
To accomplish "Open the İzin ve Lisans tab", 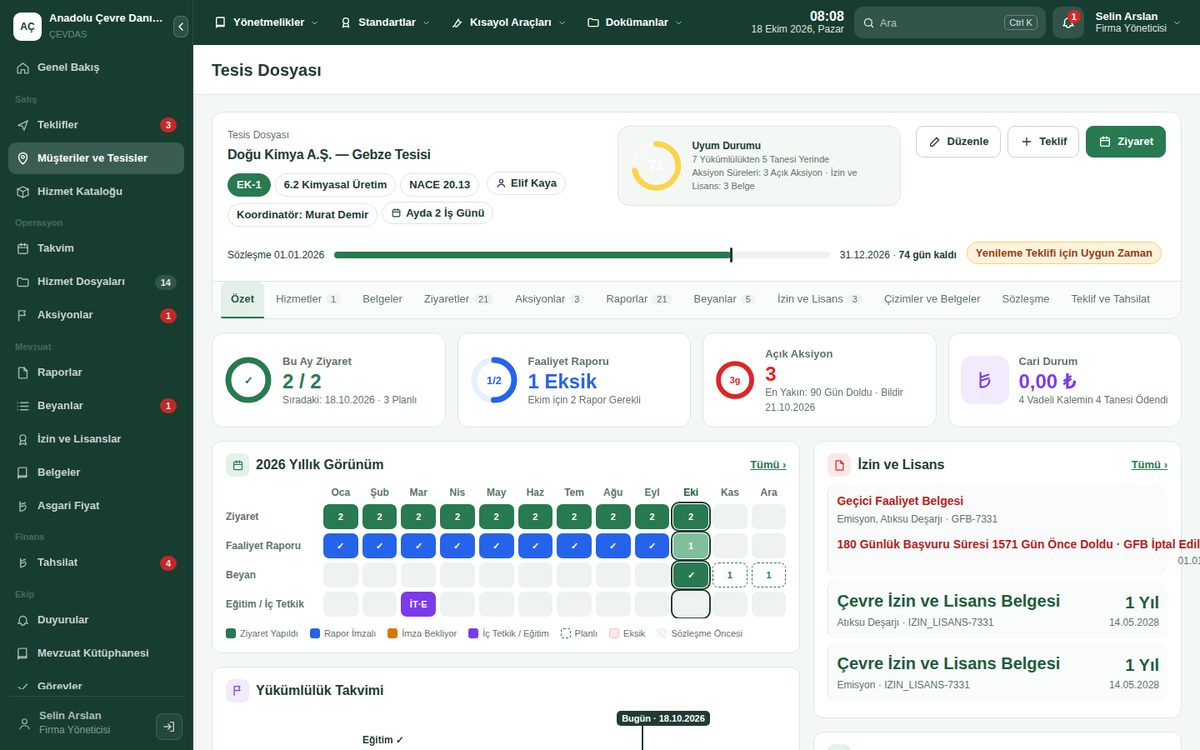I will click(819, 299).
